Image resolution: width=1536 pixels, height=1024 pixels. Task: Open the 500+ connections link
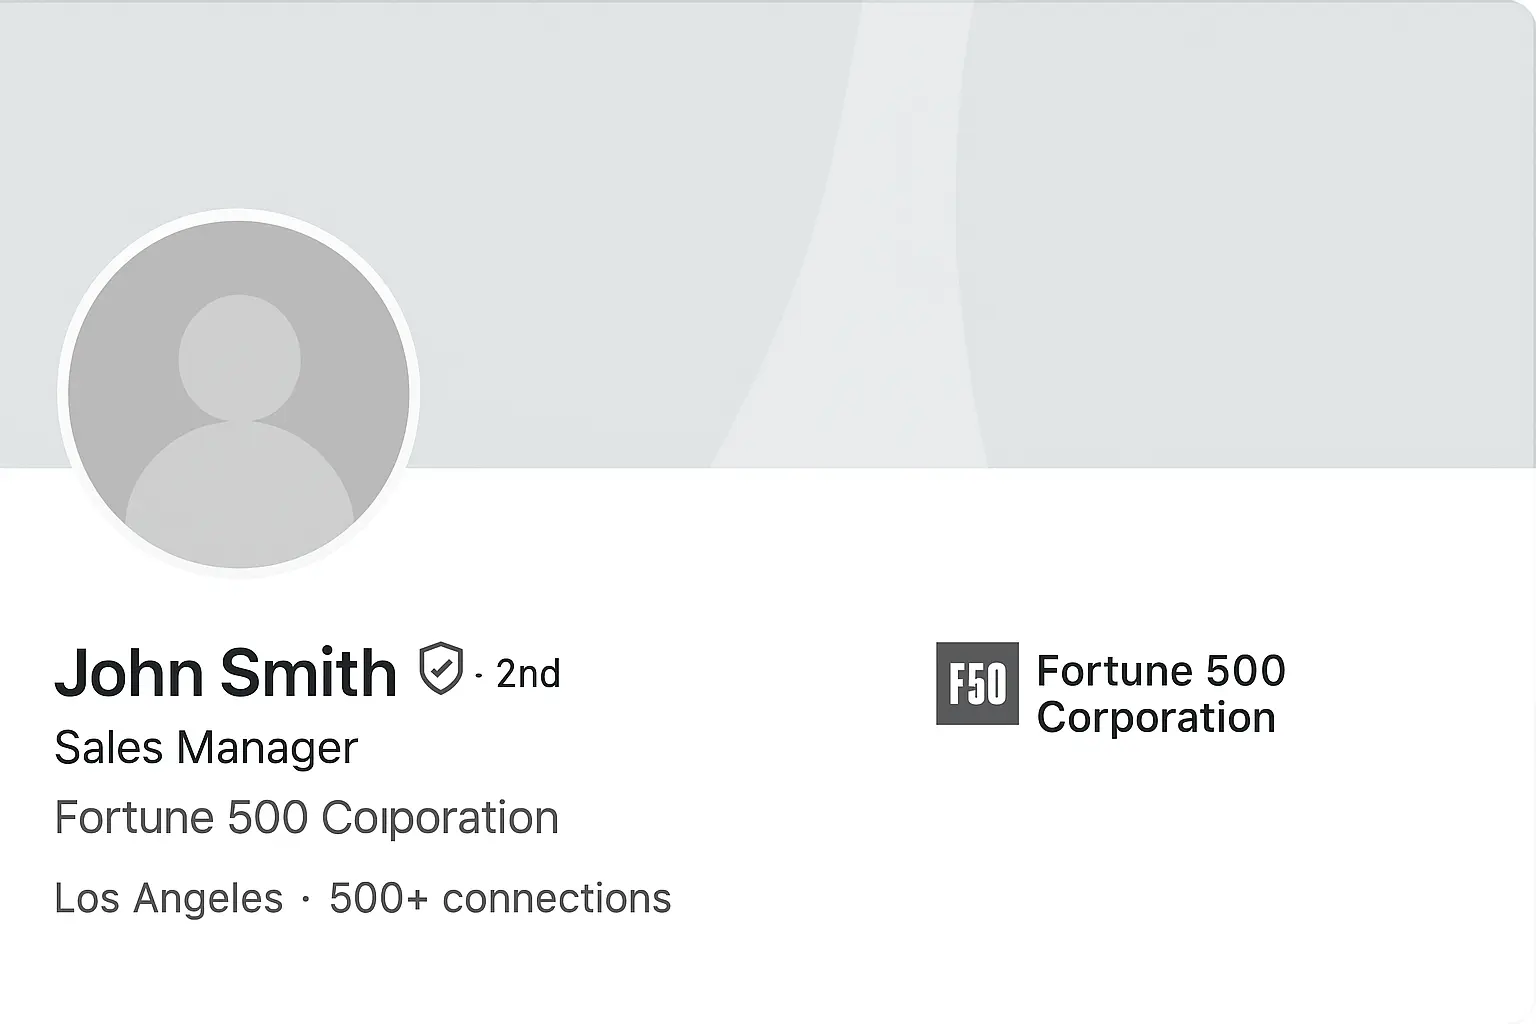tap(500, 898)
